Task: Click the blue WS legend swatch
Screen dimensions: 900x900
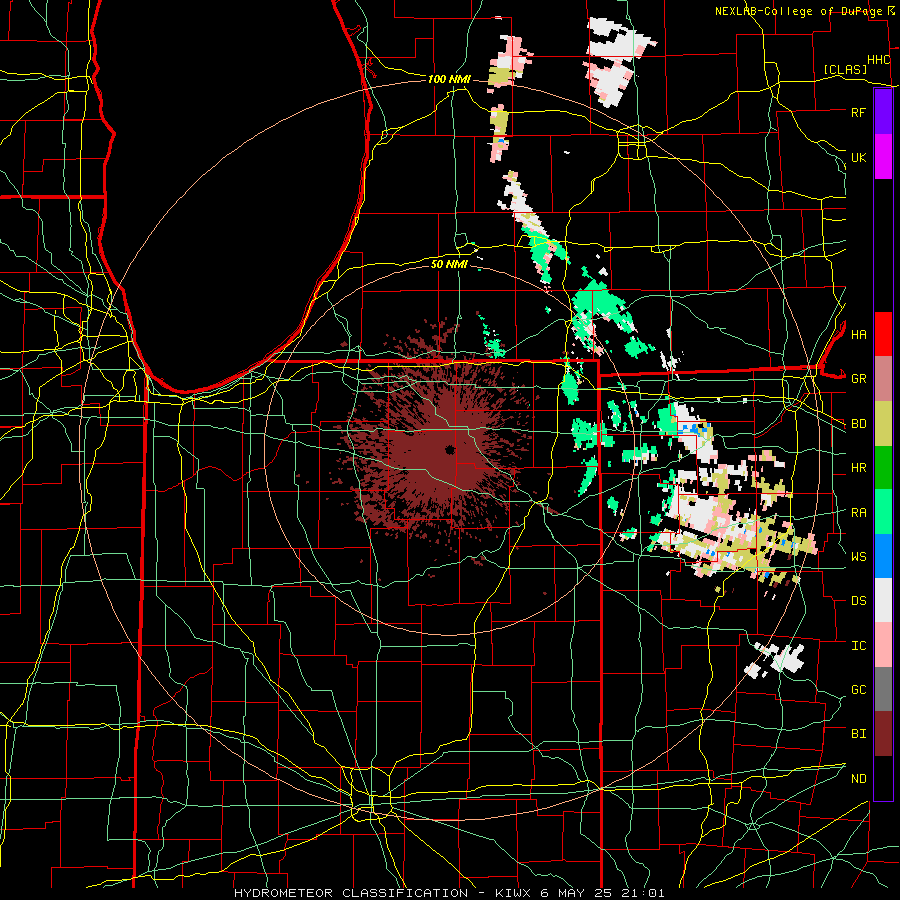Action: [x=883, y=556]
